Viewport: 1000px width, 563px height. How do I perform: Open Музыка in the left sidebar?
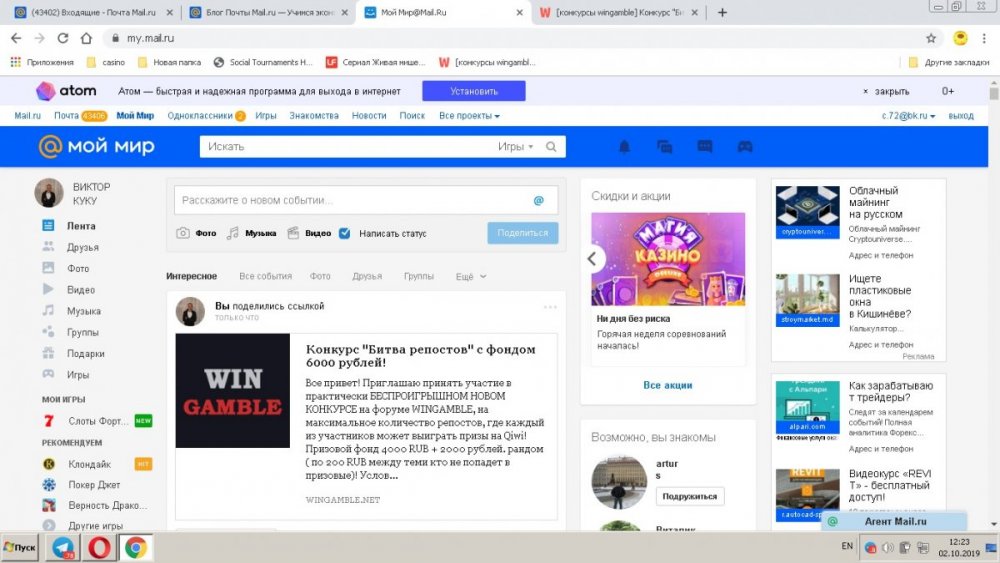point(83,311)
